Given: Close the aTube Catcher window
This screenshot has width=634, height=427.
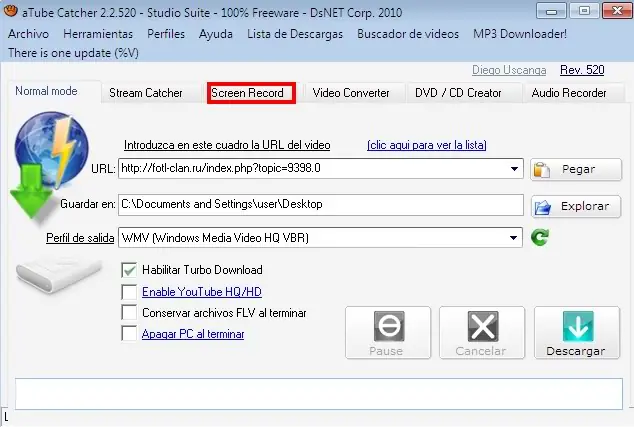Looking at the screenshot, I should click(617, 11).
